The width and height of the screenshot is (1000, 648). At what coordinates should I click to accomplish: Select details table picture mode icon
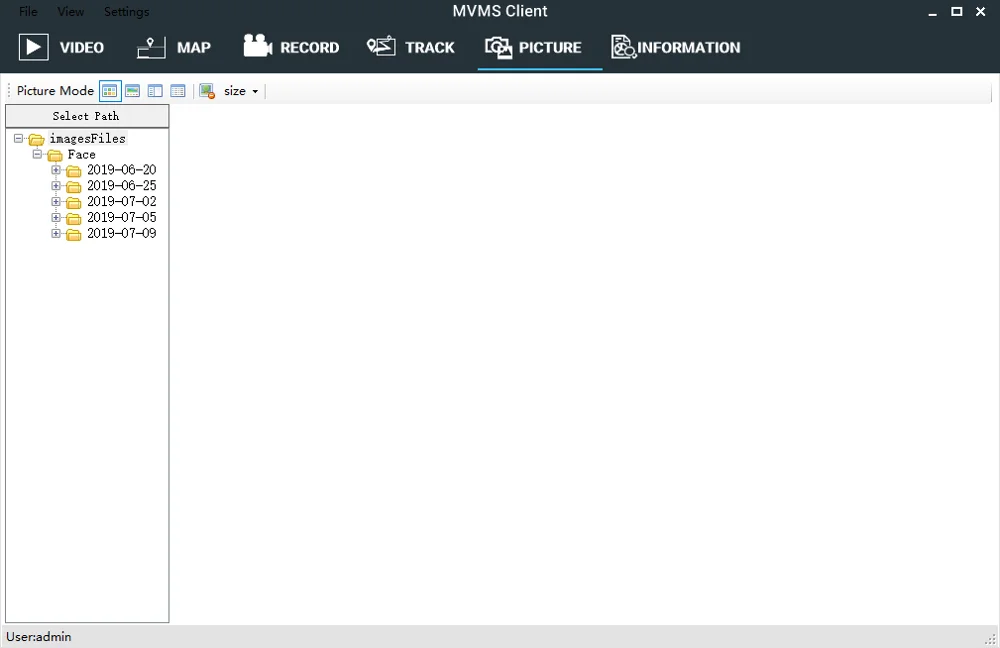click(178, 91)
